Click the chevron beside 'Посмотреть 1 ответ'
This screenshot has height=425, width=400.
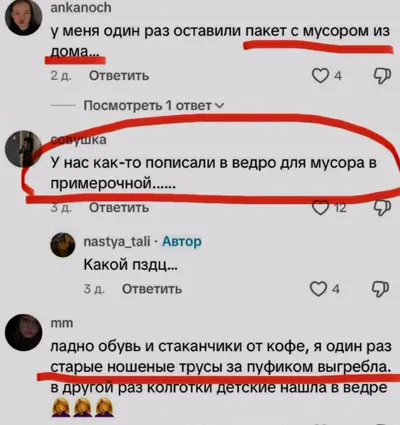220,106
